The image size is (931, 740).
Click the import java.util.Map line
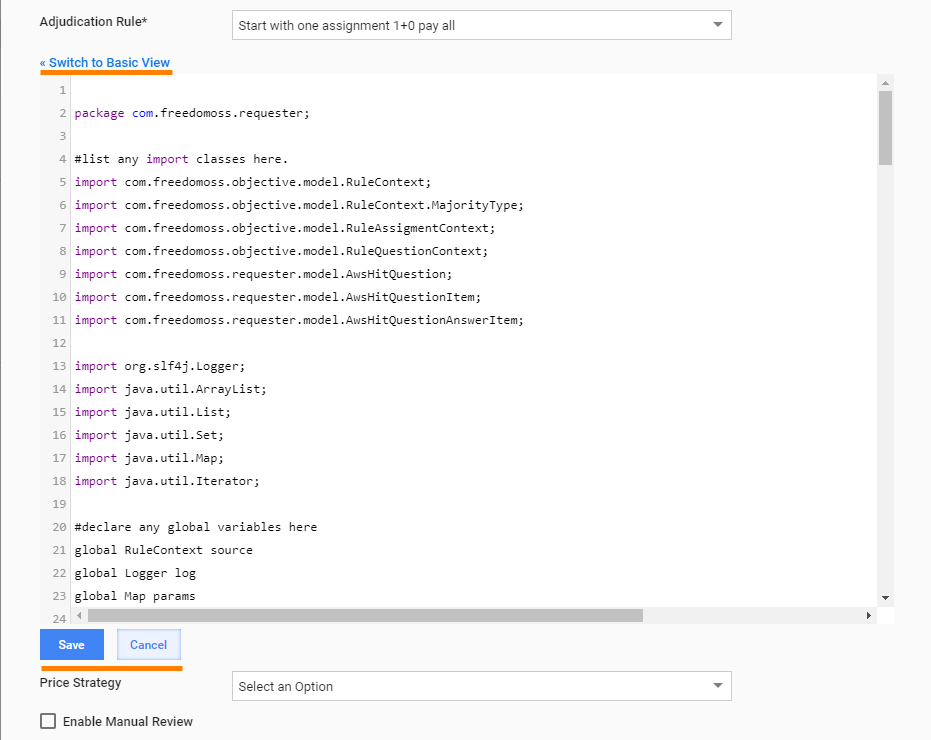pos(149,458)
